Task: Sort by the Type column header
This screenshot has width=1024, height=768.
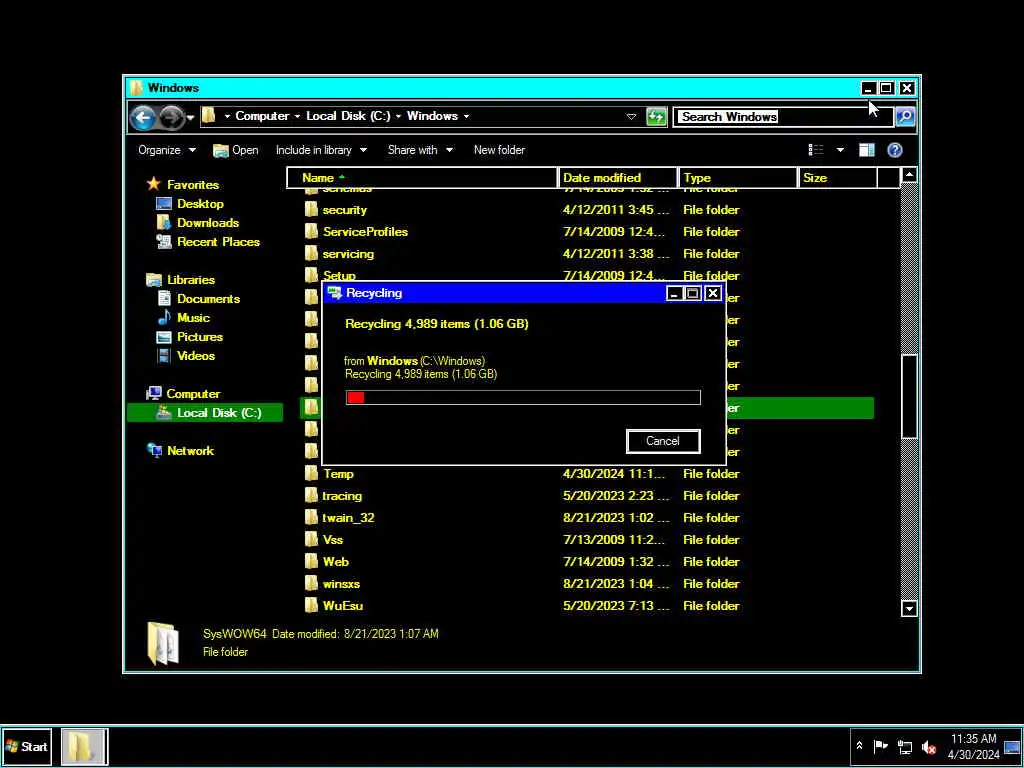Action: coord(738,178)
